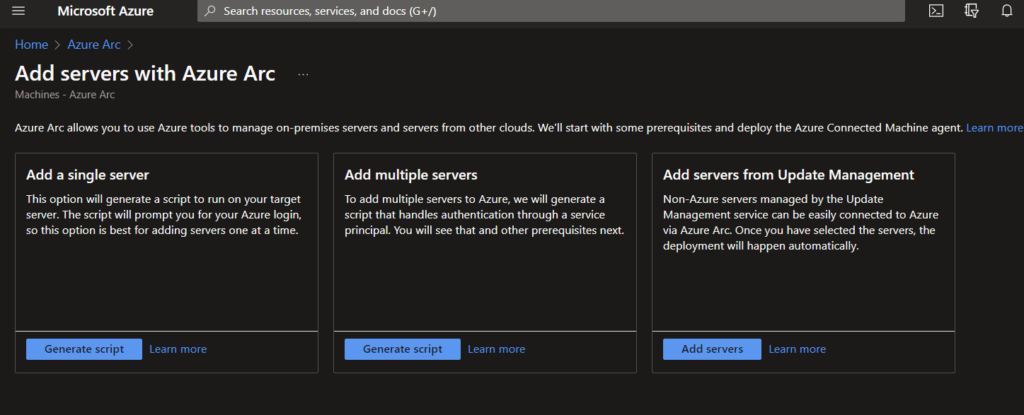Navigate to Azure Arc in the breadcrumb

coord(94,44)
